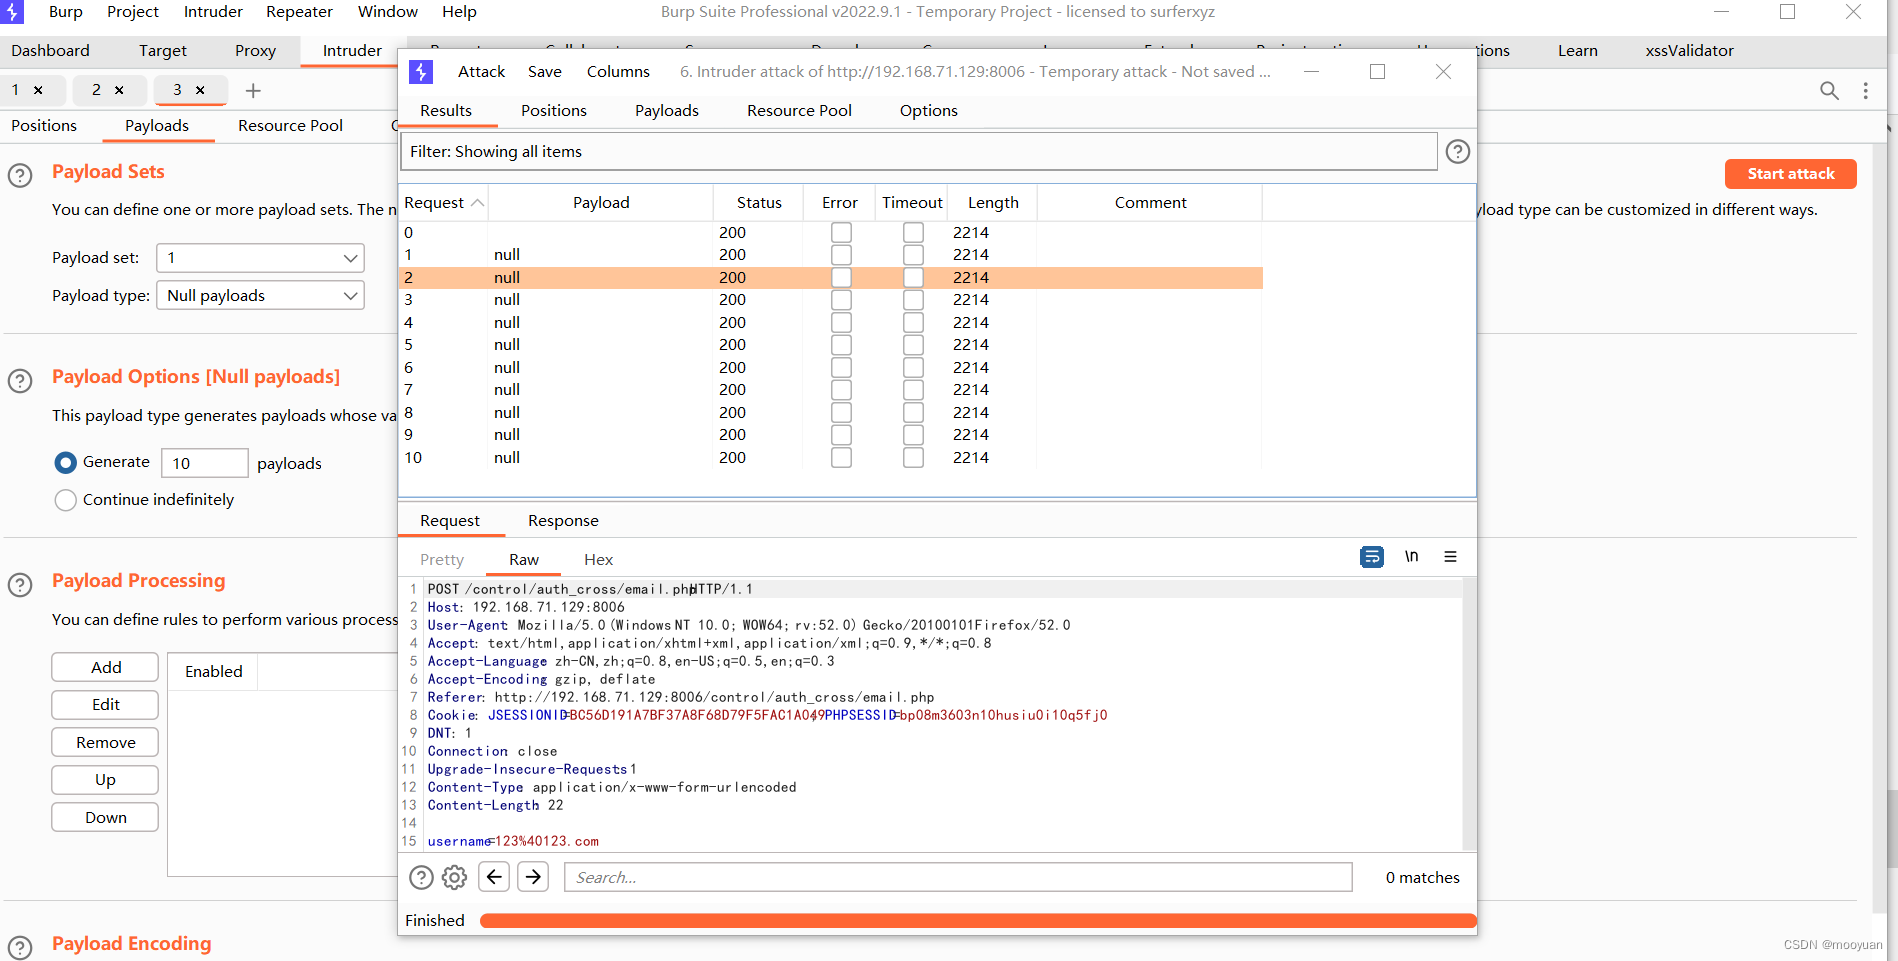The width and height of the screenshot is (1898, 961).
Task: Toggle Error checkbox for request 7
Action: point(841,390)
